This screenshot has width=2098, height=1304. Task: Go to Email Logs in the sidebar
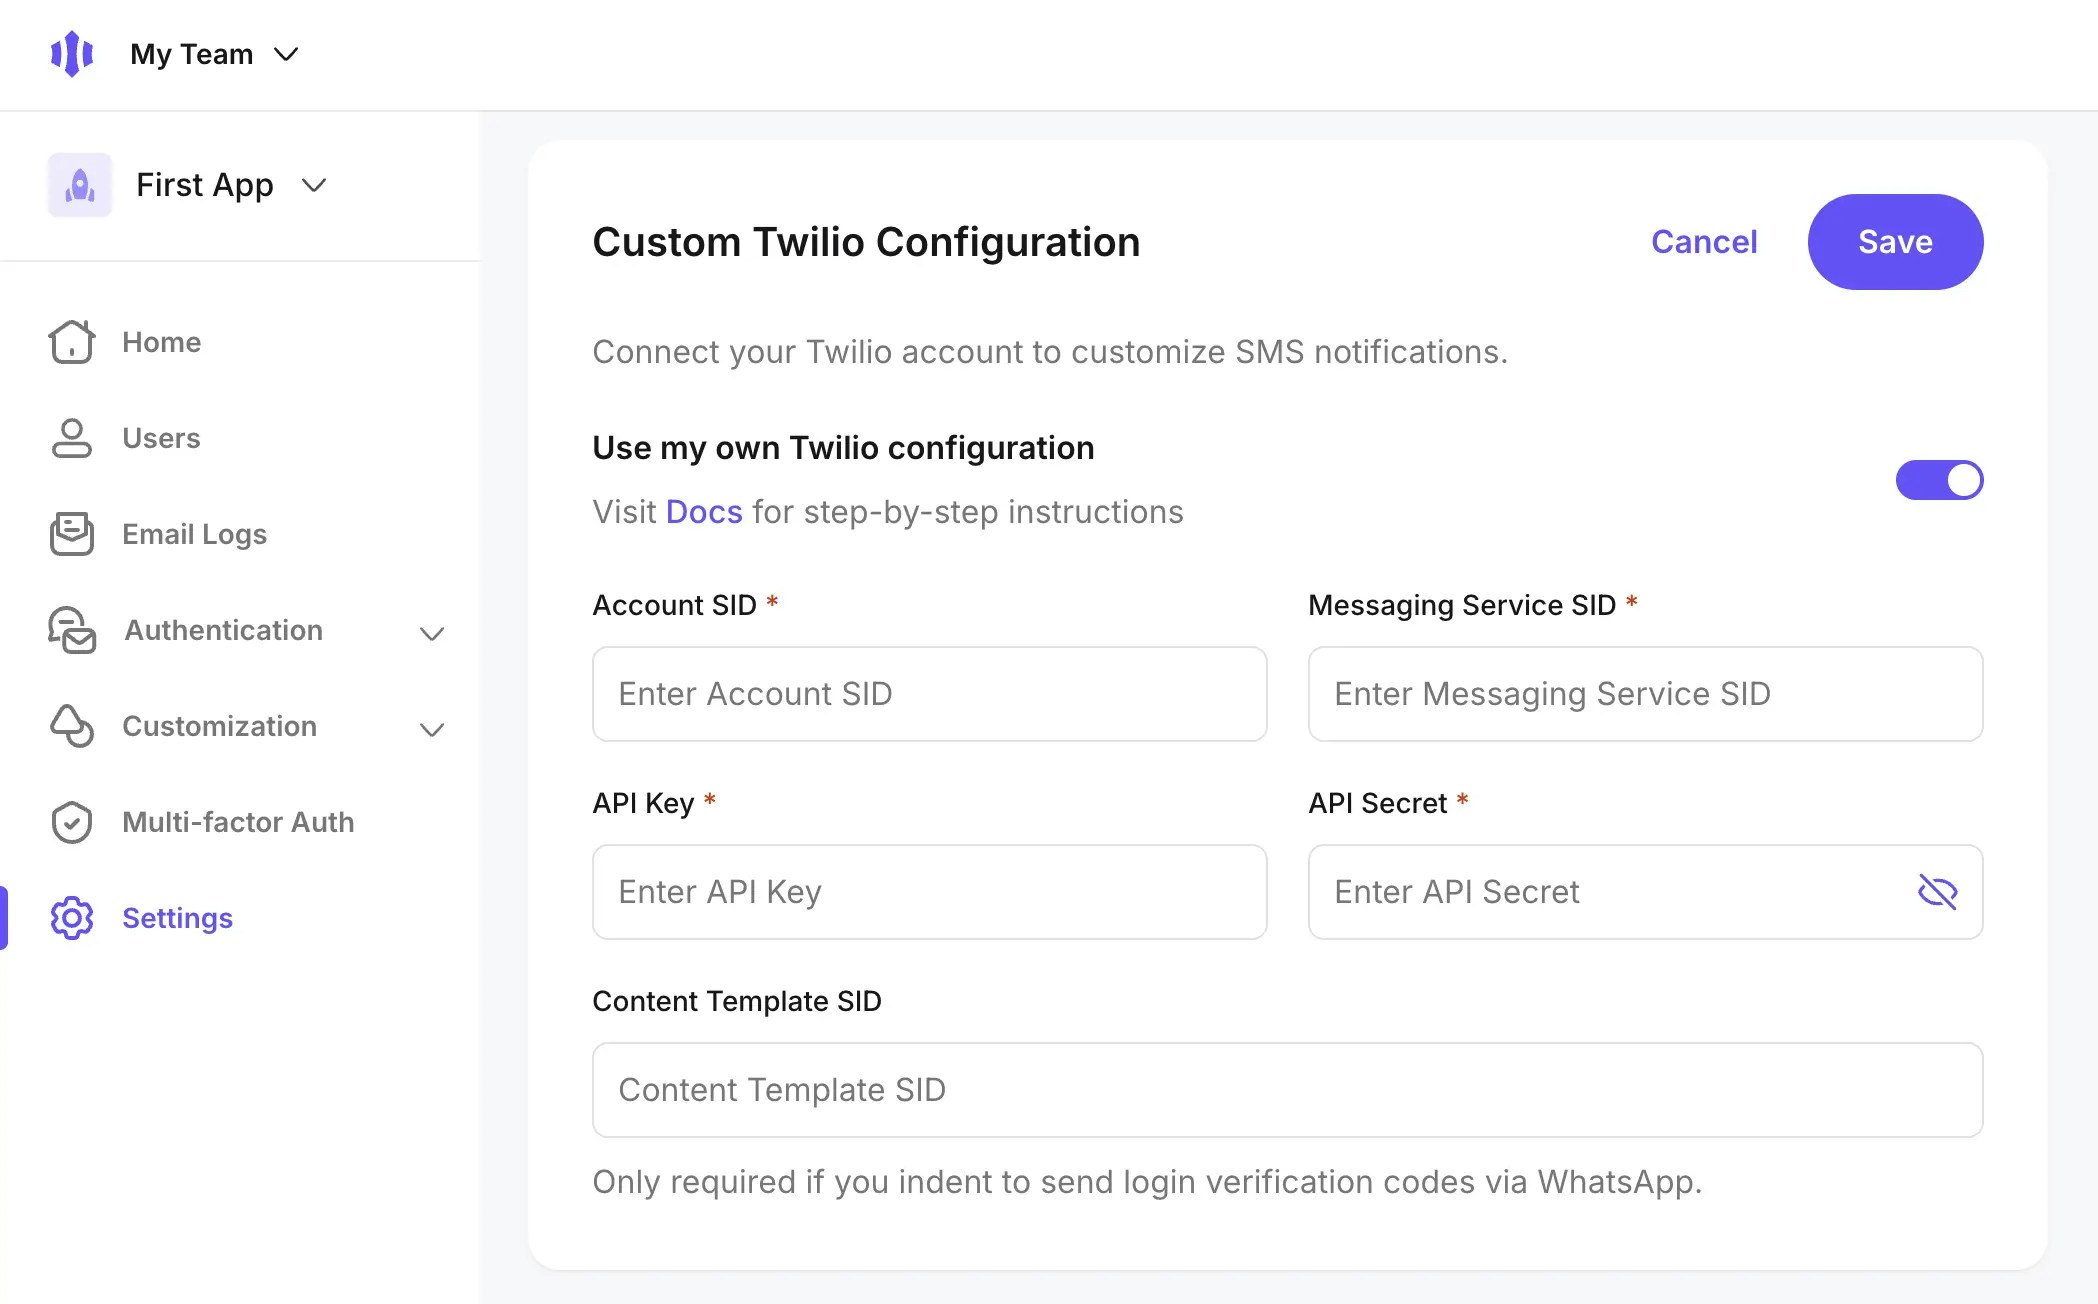pyautogui.click(x=194, y=534)
